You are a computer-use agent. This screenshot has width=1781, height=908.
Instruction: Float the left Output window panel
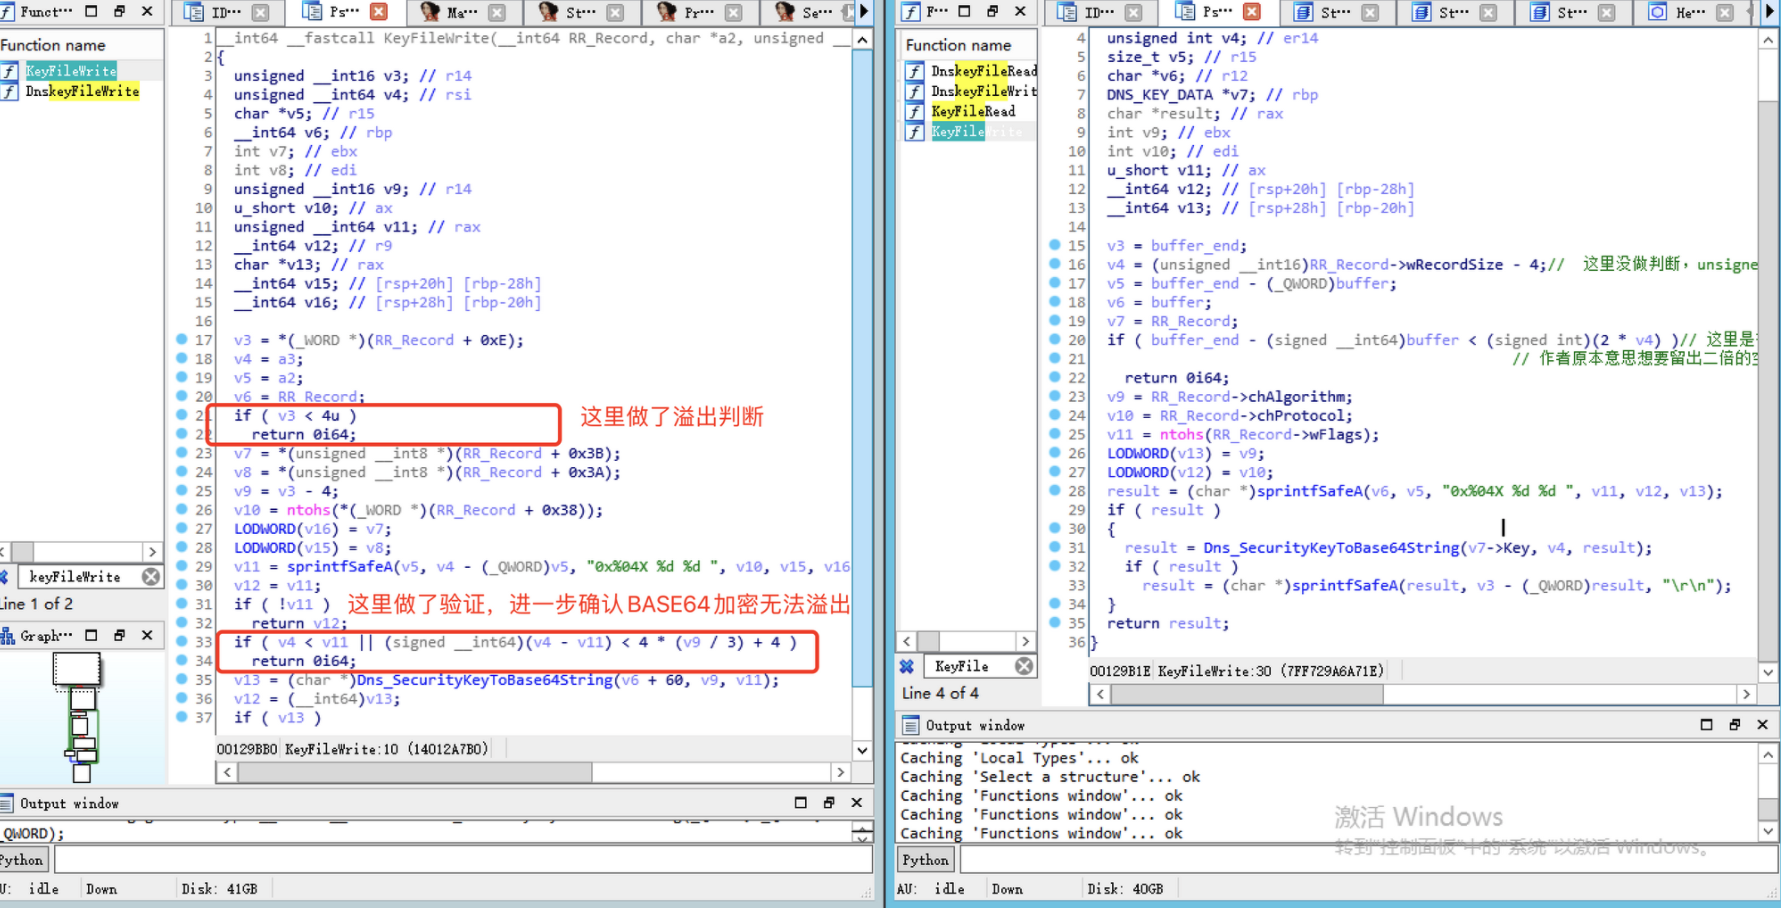800,802
